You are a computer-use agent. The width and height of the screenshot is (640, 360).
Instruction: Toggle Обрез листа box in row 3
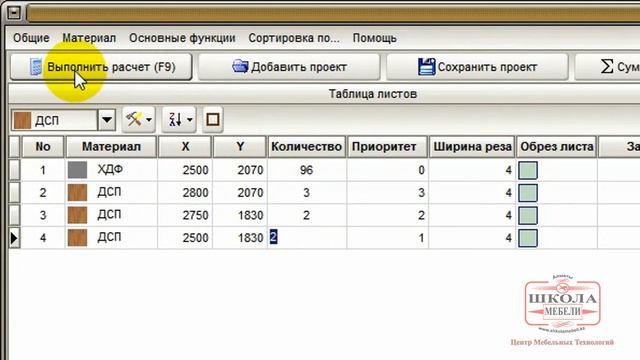[x=528, y=215]
